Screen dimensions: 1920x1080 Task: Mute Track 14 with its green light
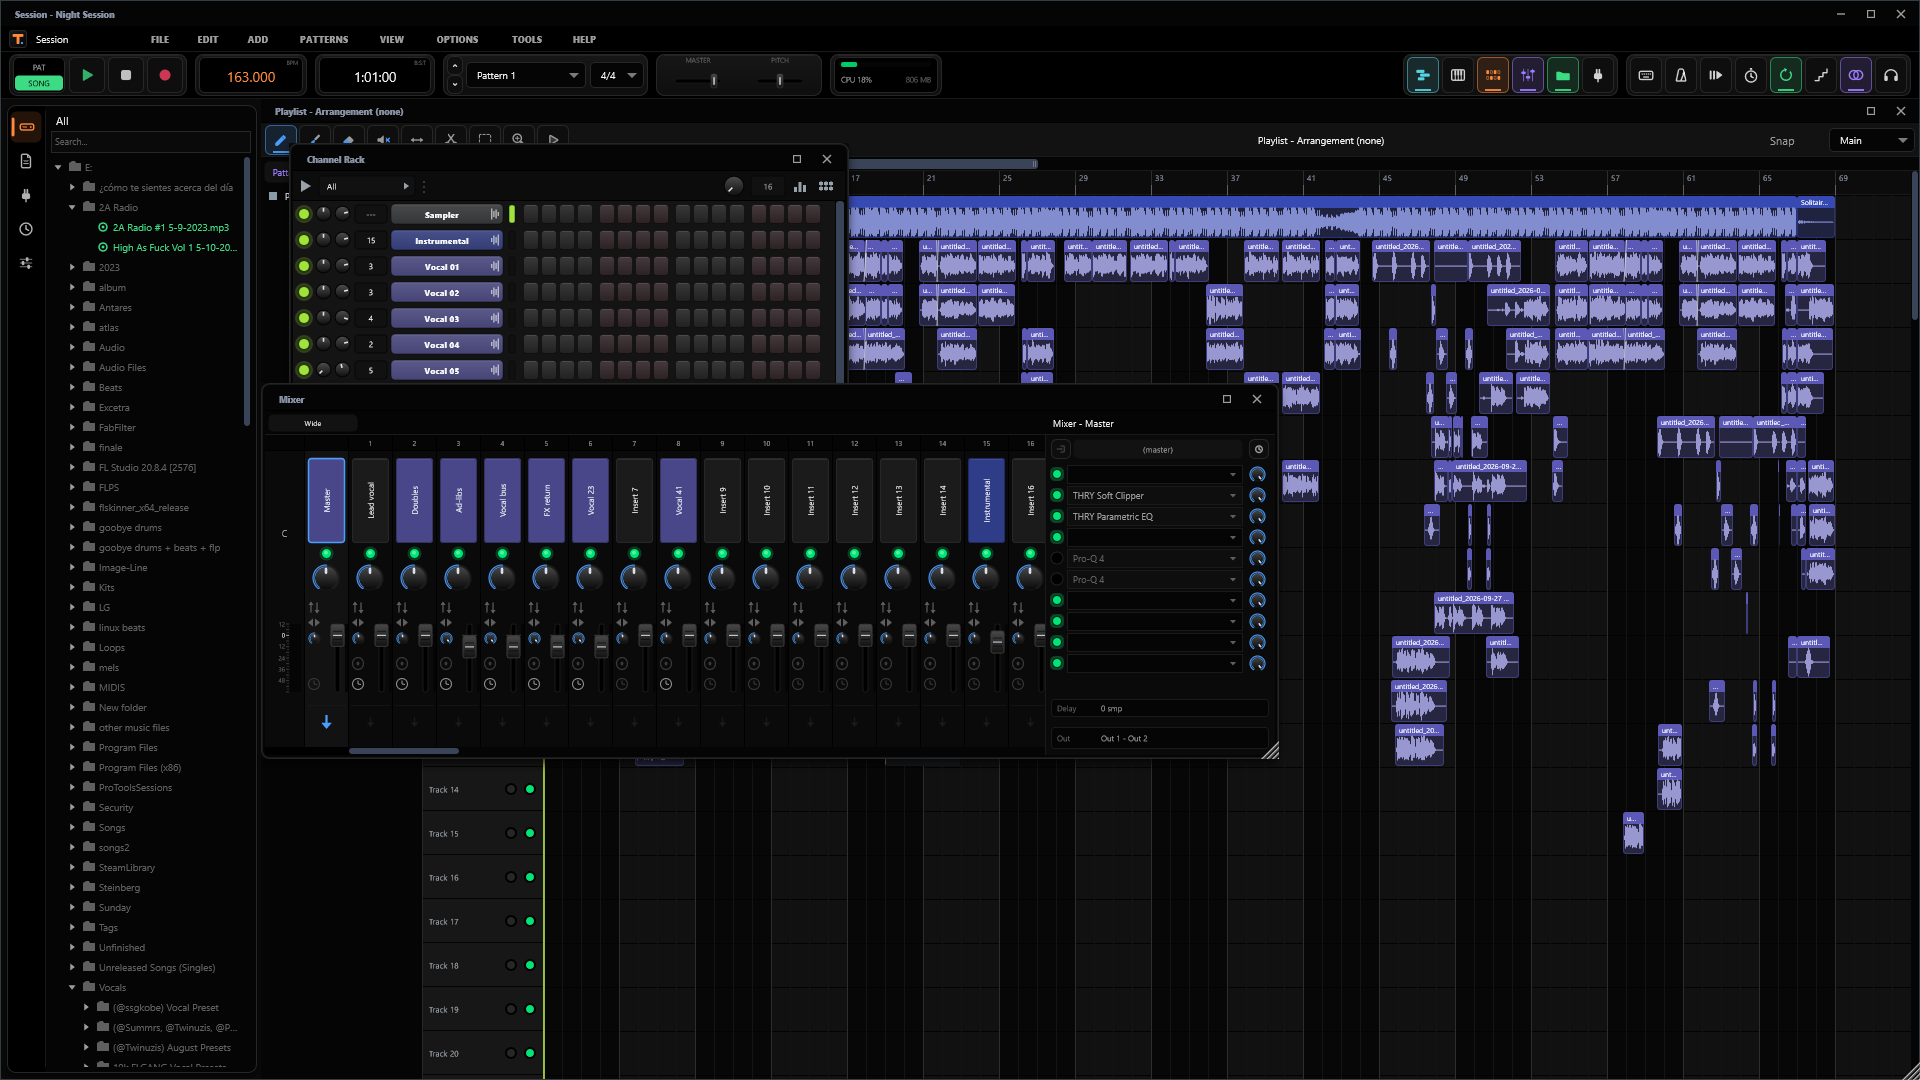(x=530, y=789)
